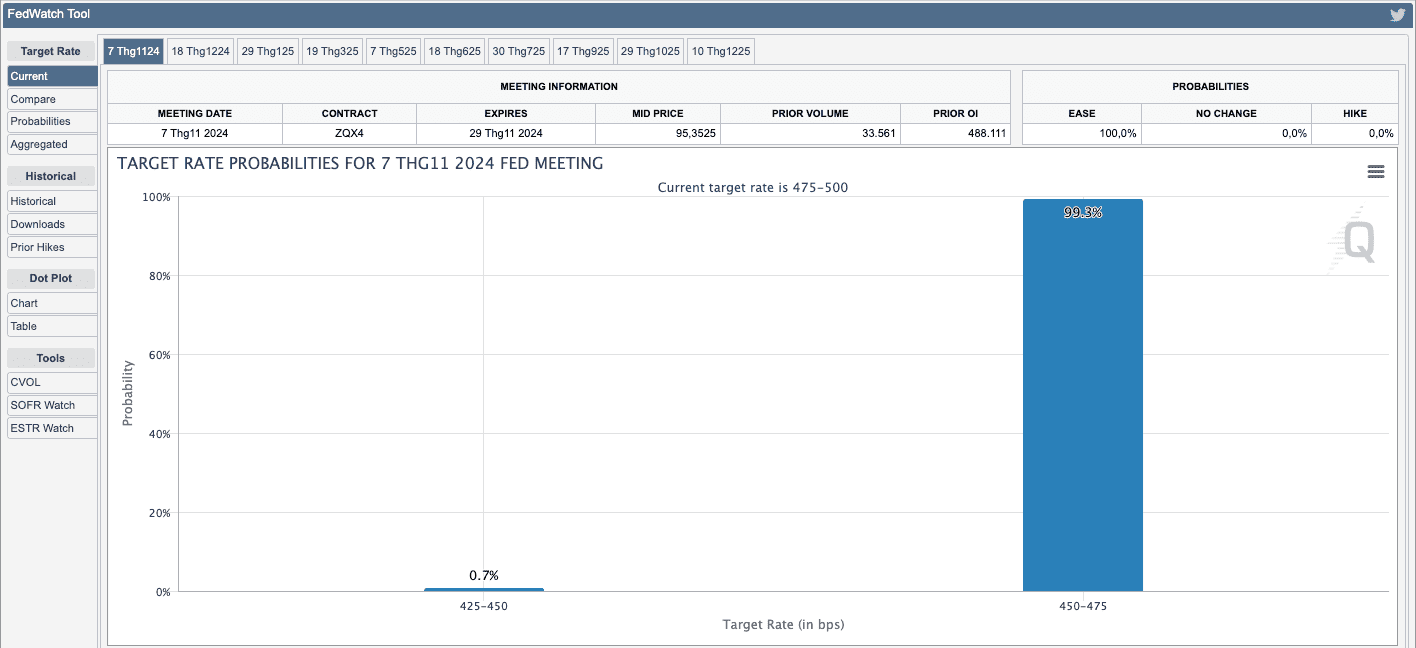The image size is (1416, 648).
Task: Open the 19 Thg325 meeting tab
Action: pyautogui.click(x=332, y=51)
